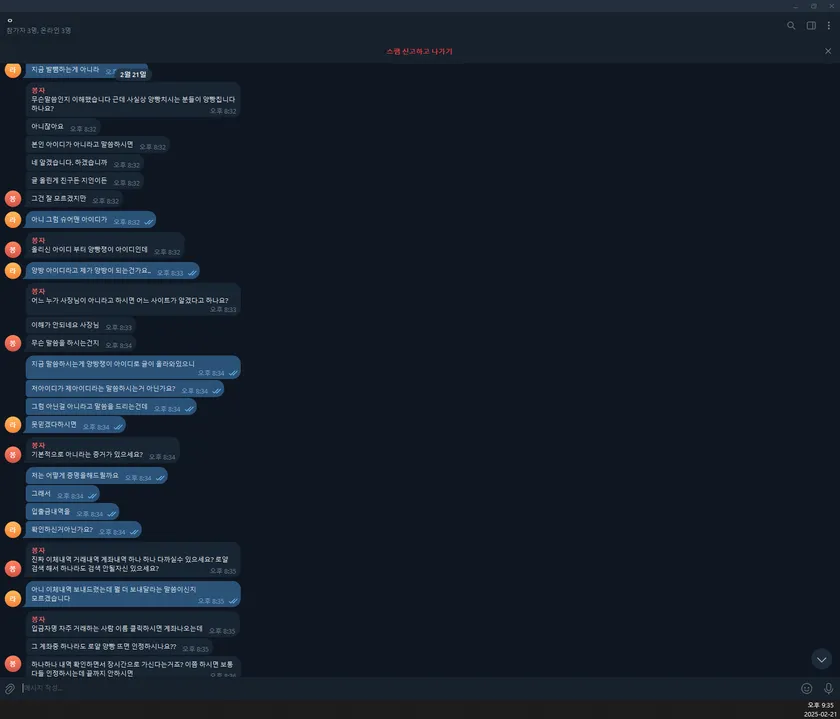Screen dimensions: 840x719
Task: Click the red avatar beside '무슨 말씀을 하시는건지'
Action: pyautogui.click(x=13, y=343)
